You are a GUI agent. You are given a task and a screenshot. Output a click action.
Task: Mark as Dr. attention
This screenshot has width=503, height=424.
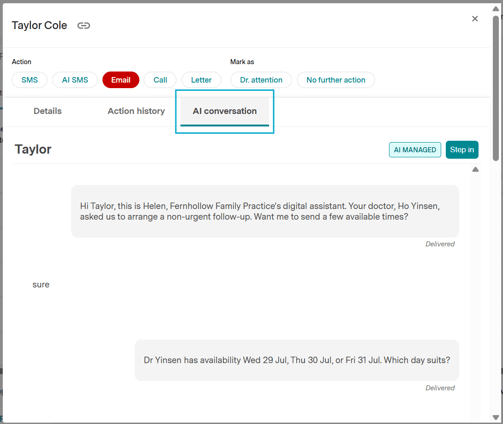coord(261,80)
